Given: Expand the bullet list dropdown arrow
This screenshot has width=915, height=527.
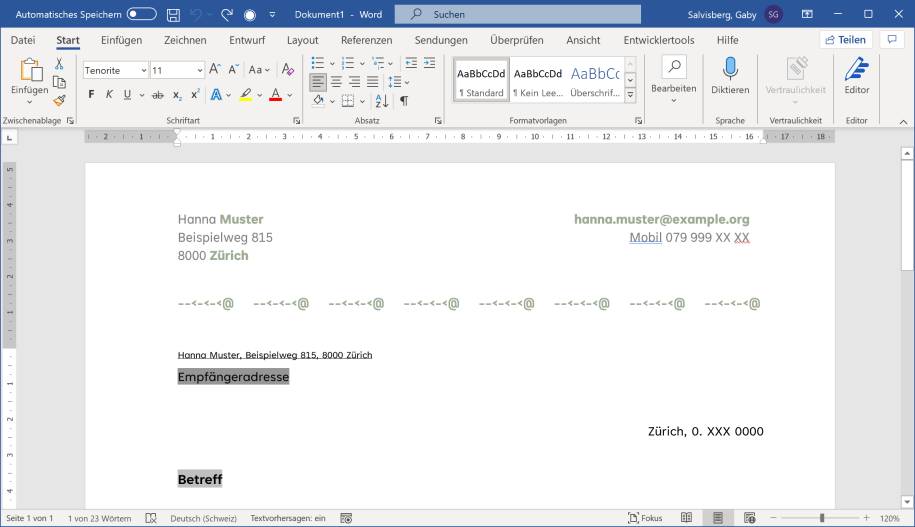Looking at the screenshot, I should point(332,64).
